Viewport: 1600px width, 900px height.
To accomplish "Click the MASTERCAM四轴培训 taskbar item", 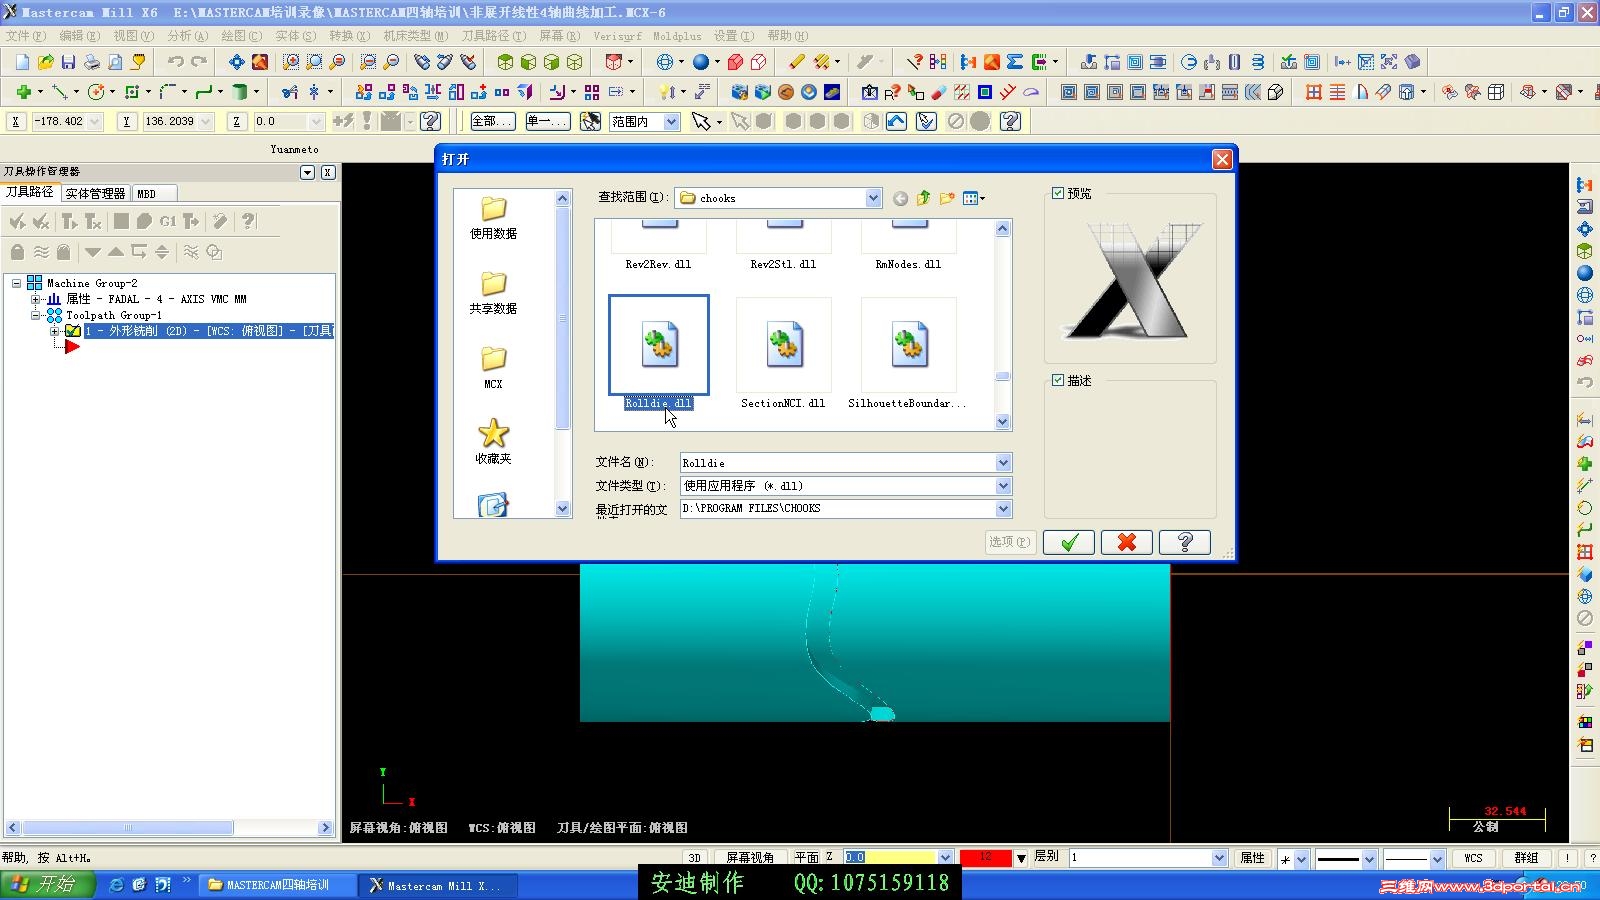I will [277, 885].
